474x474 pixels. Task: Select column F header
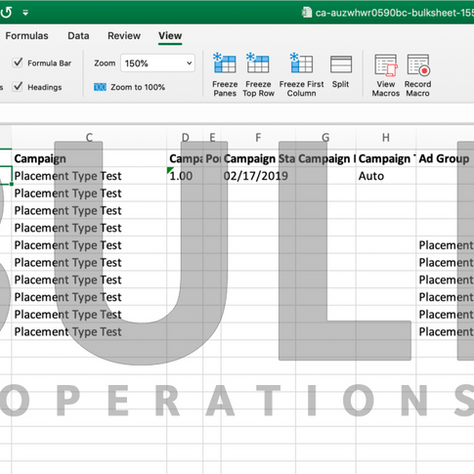(x=258, y=137)
